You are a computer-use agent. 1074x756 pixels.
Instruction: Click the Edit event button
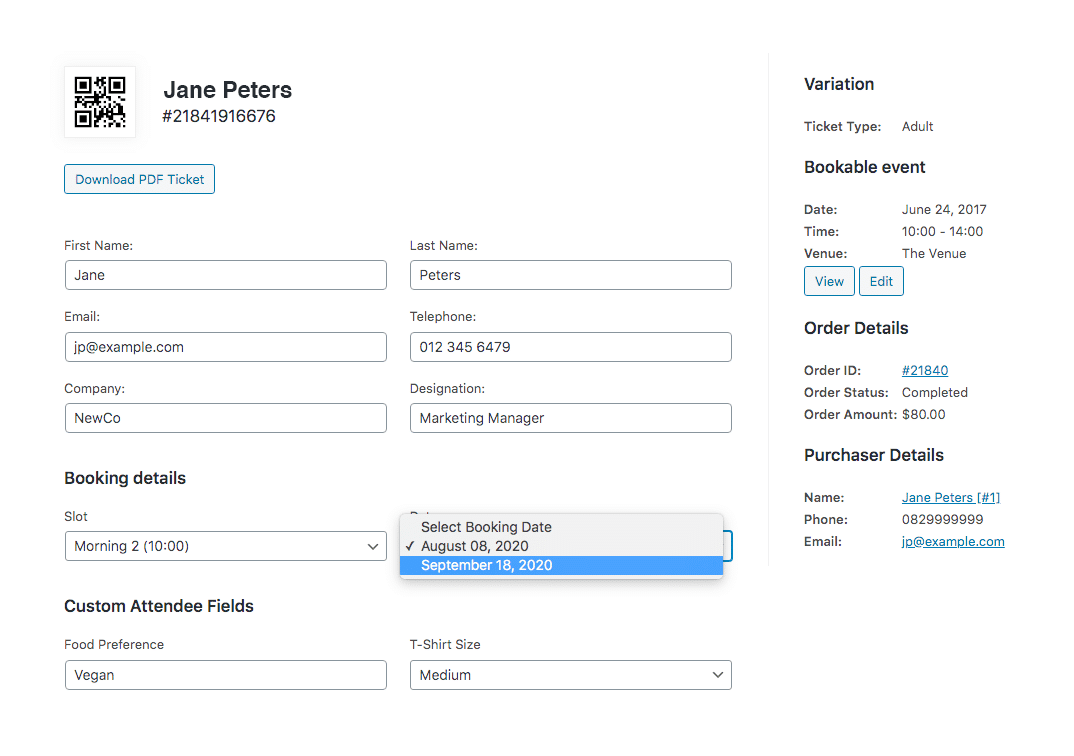point(881,282)
